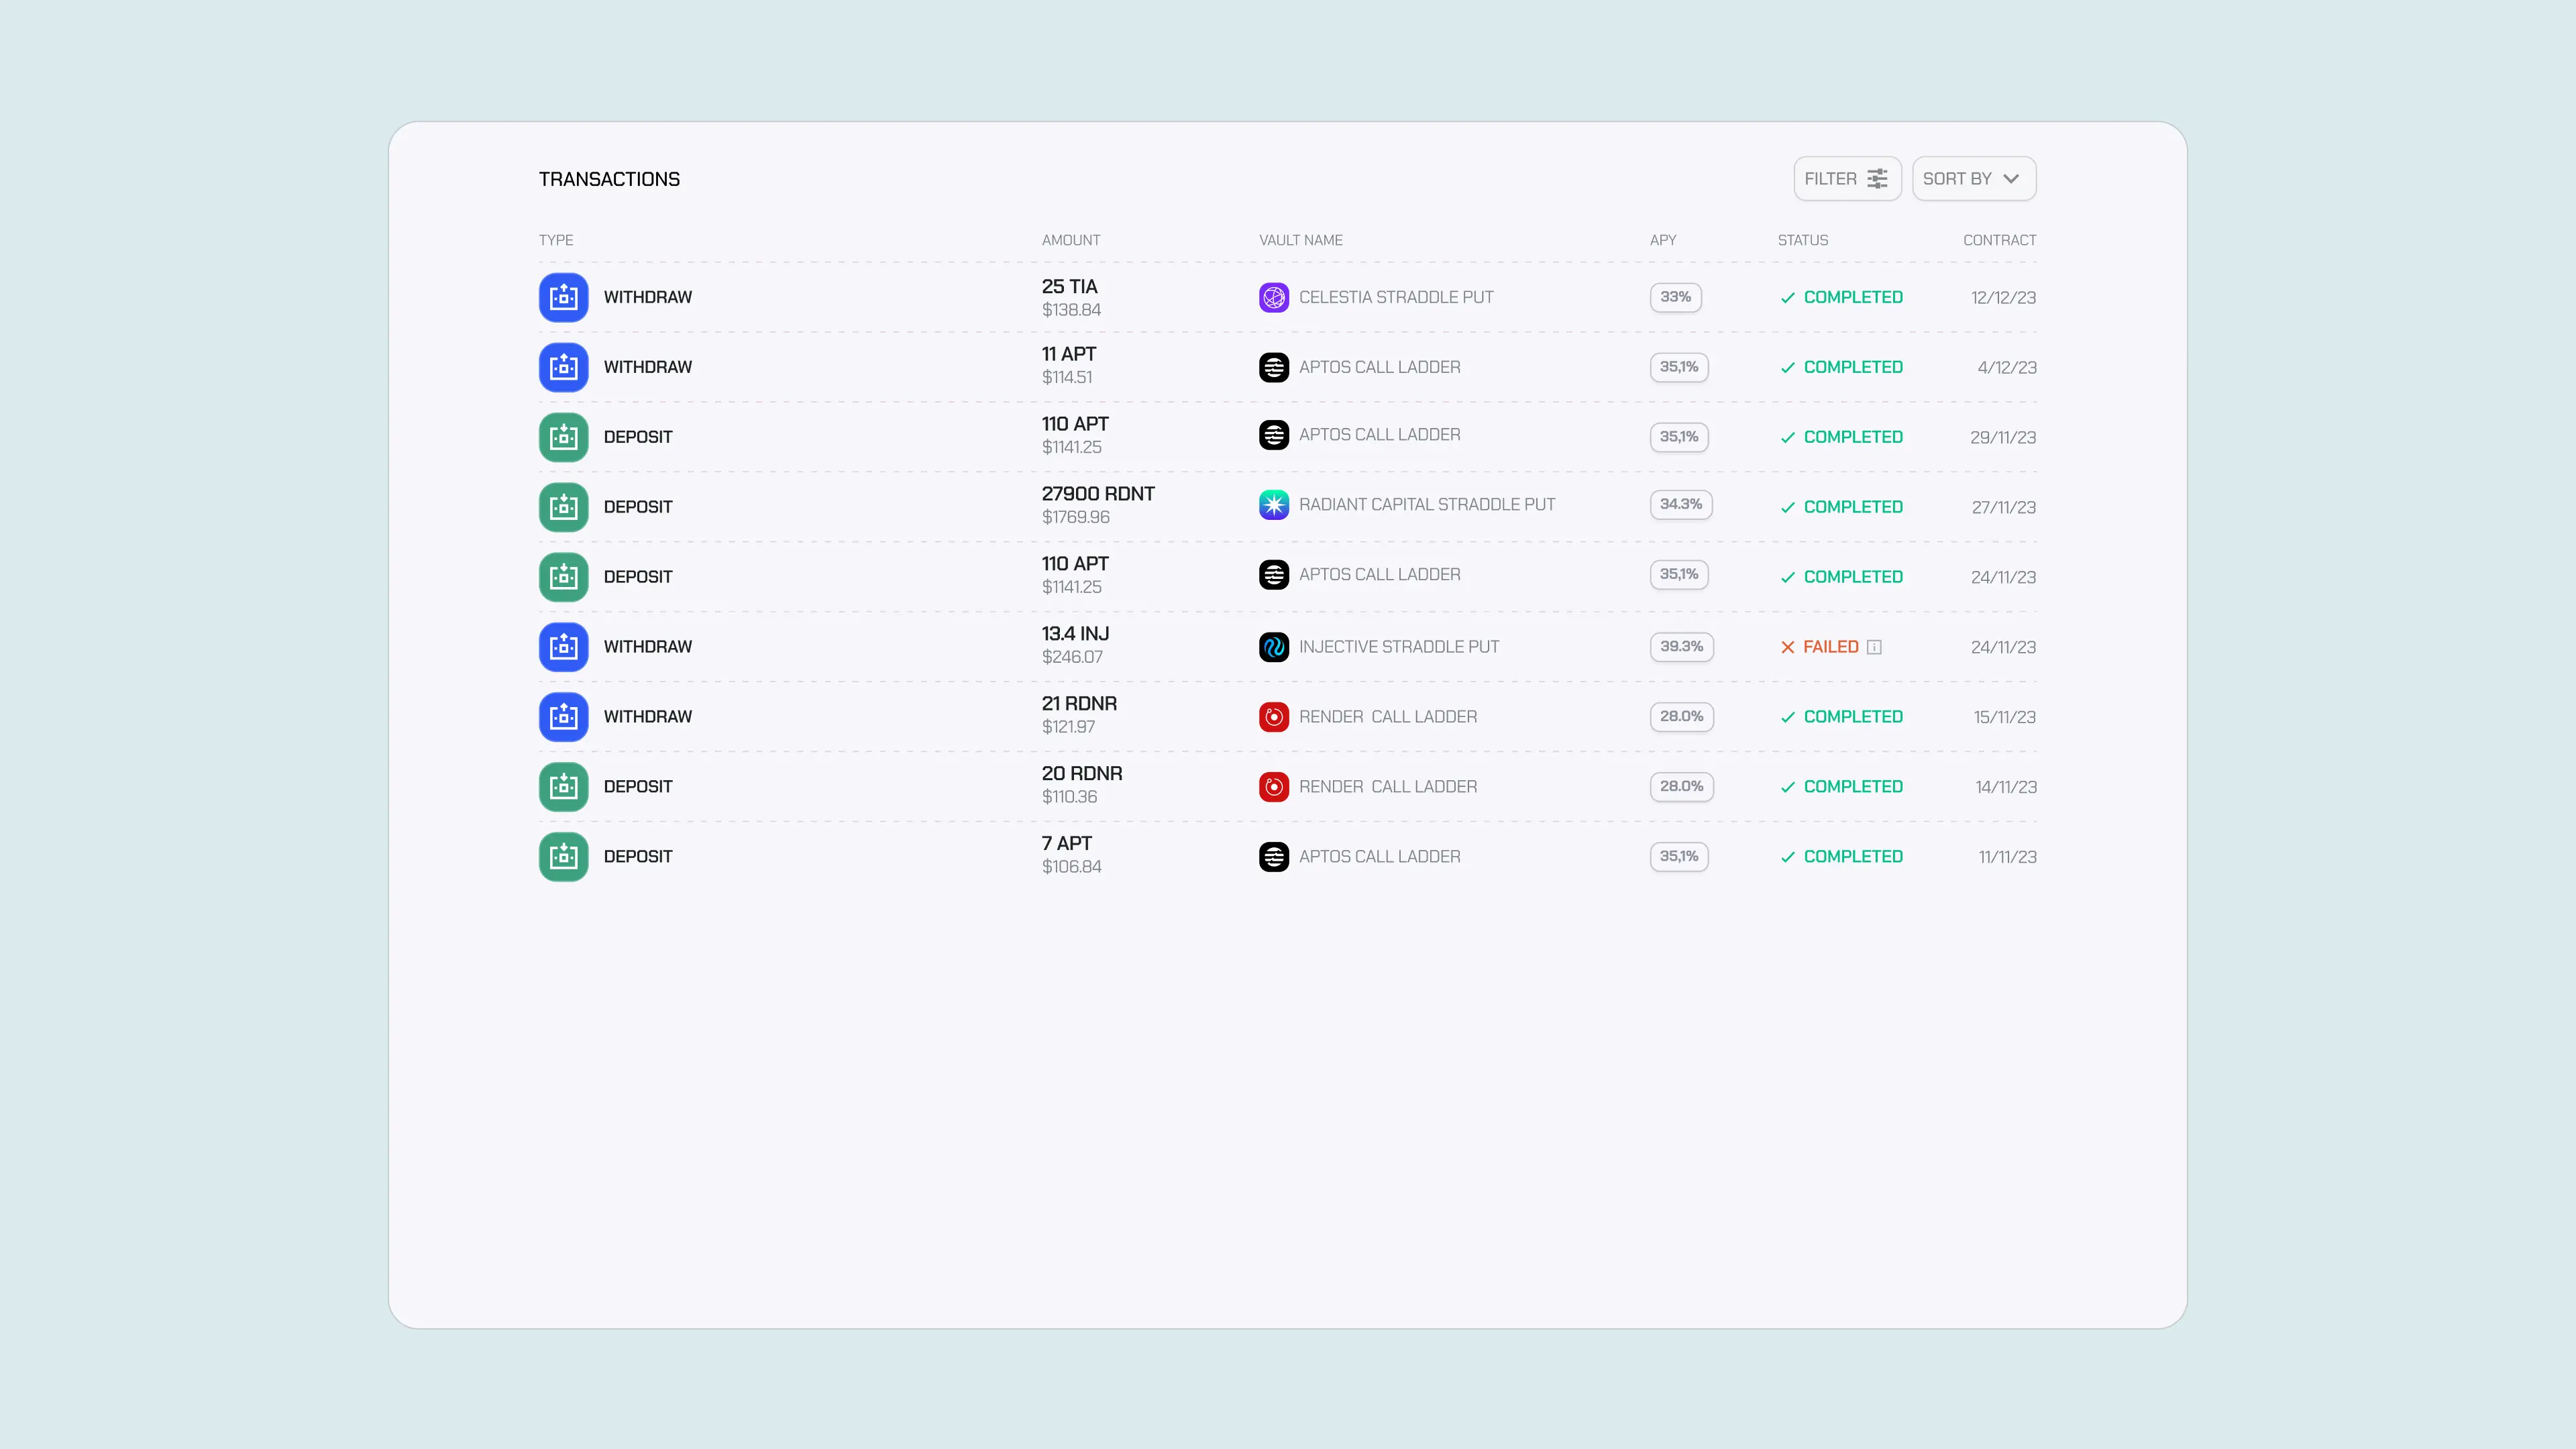Open the Injective Straddle Put vault
The image size is (2576, 1449).
click(1399, 647)
